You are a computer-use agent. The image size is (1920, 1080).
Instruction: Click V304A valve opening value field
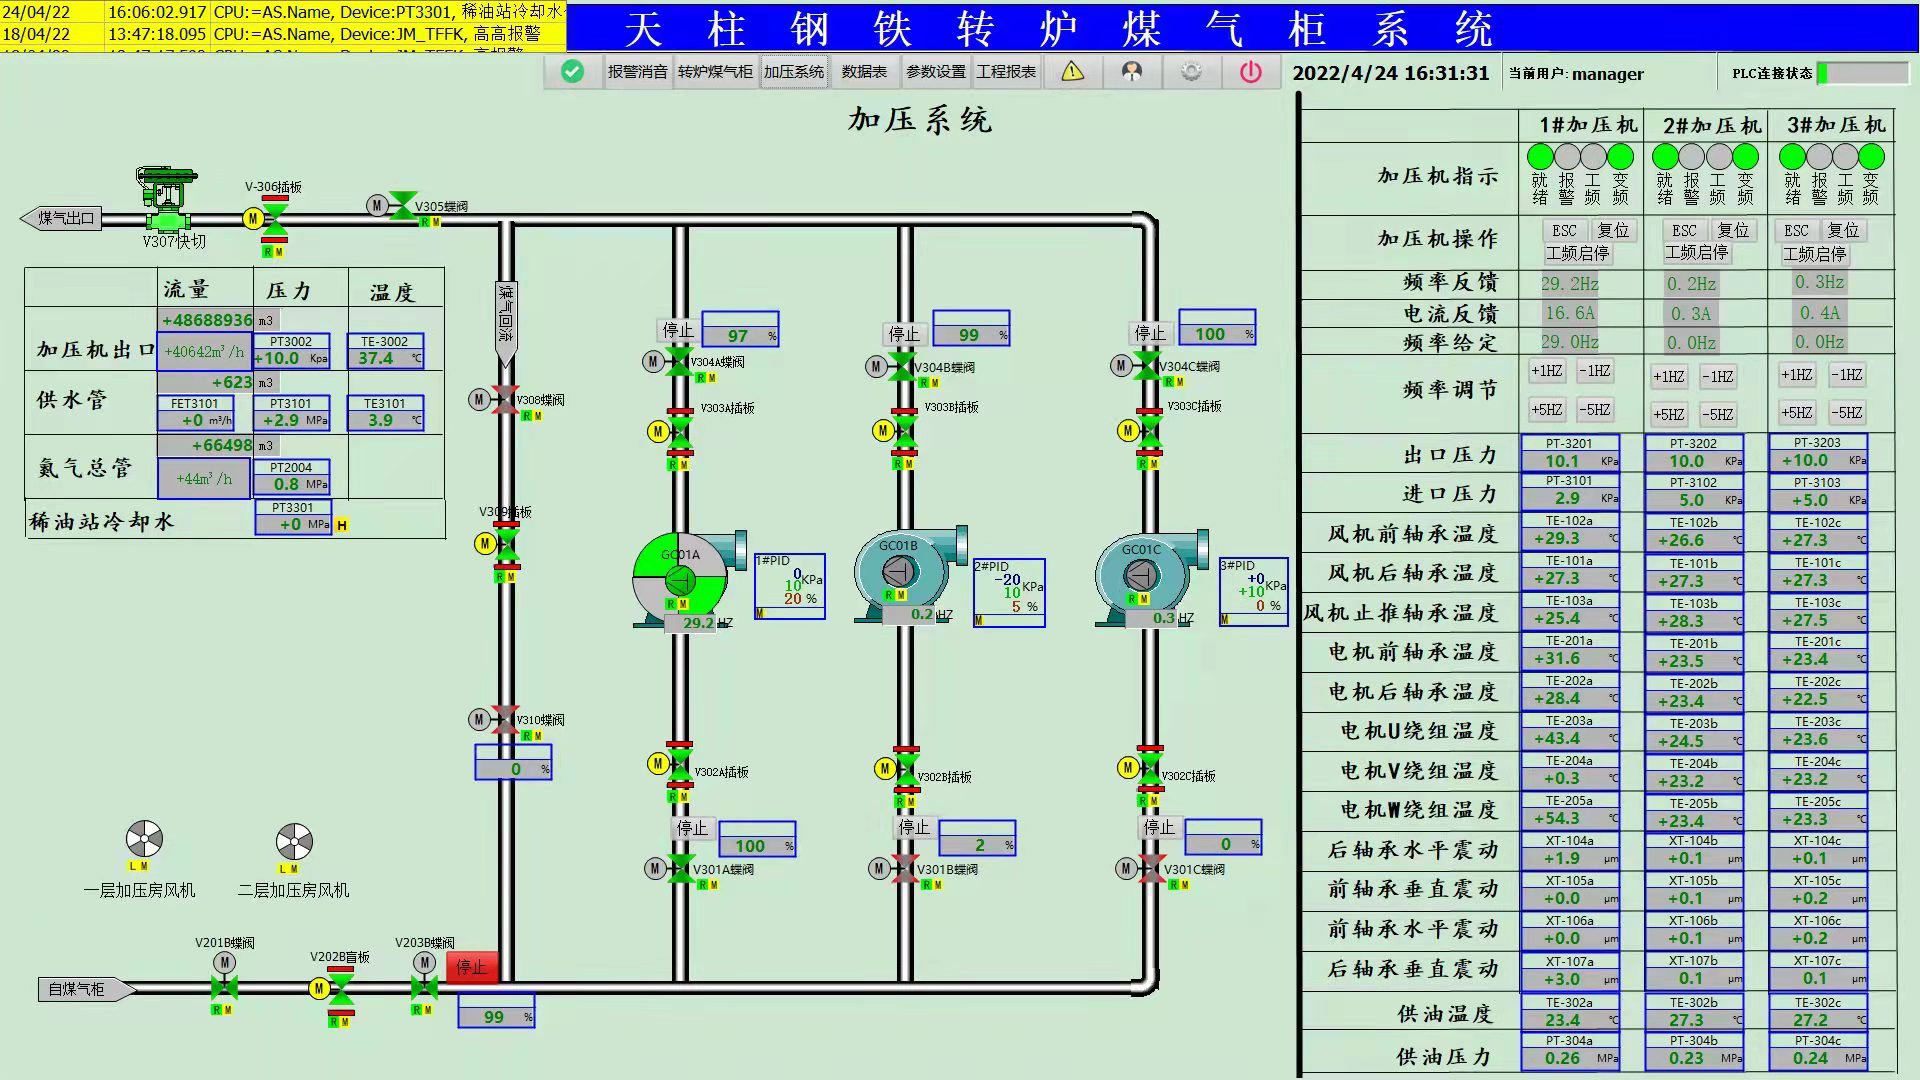point(739,336)
